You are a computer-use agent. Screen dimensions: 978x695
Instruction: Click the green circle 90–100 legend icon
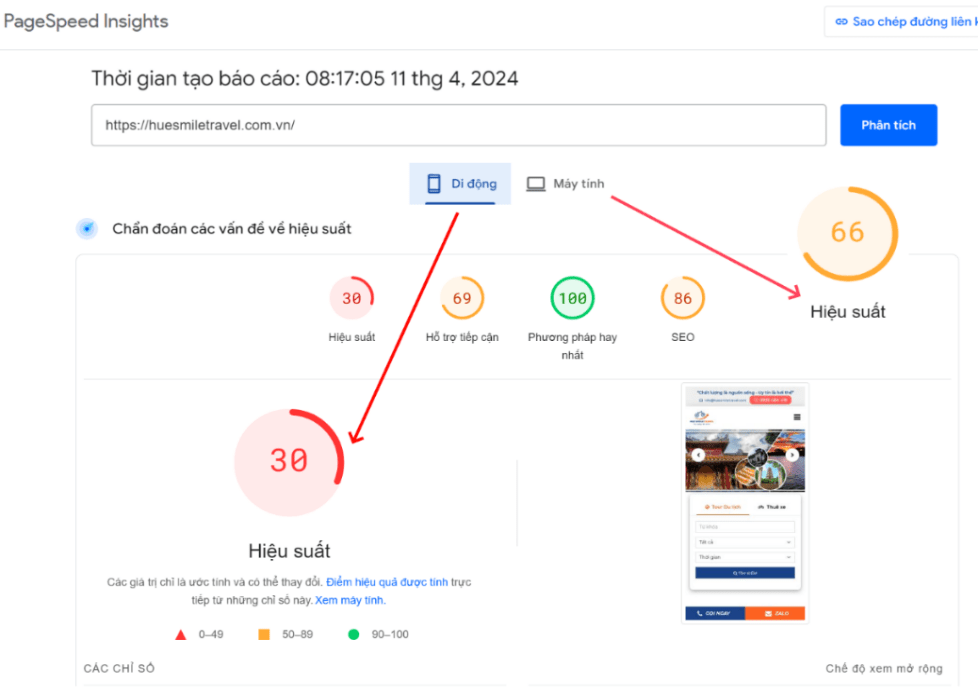[x=354, y=634]
